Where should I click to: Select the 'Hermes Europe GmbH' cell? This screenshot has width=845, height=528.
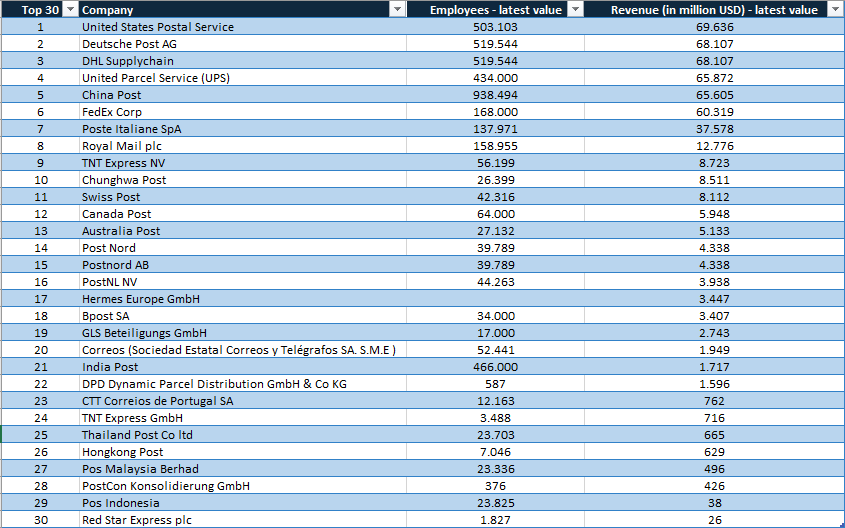[x=243, y=298]
